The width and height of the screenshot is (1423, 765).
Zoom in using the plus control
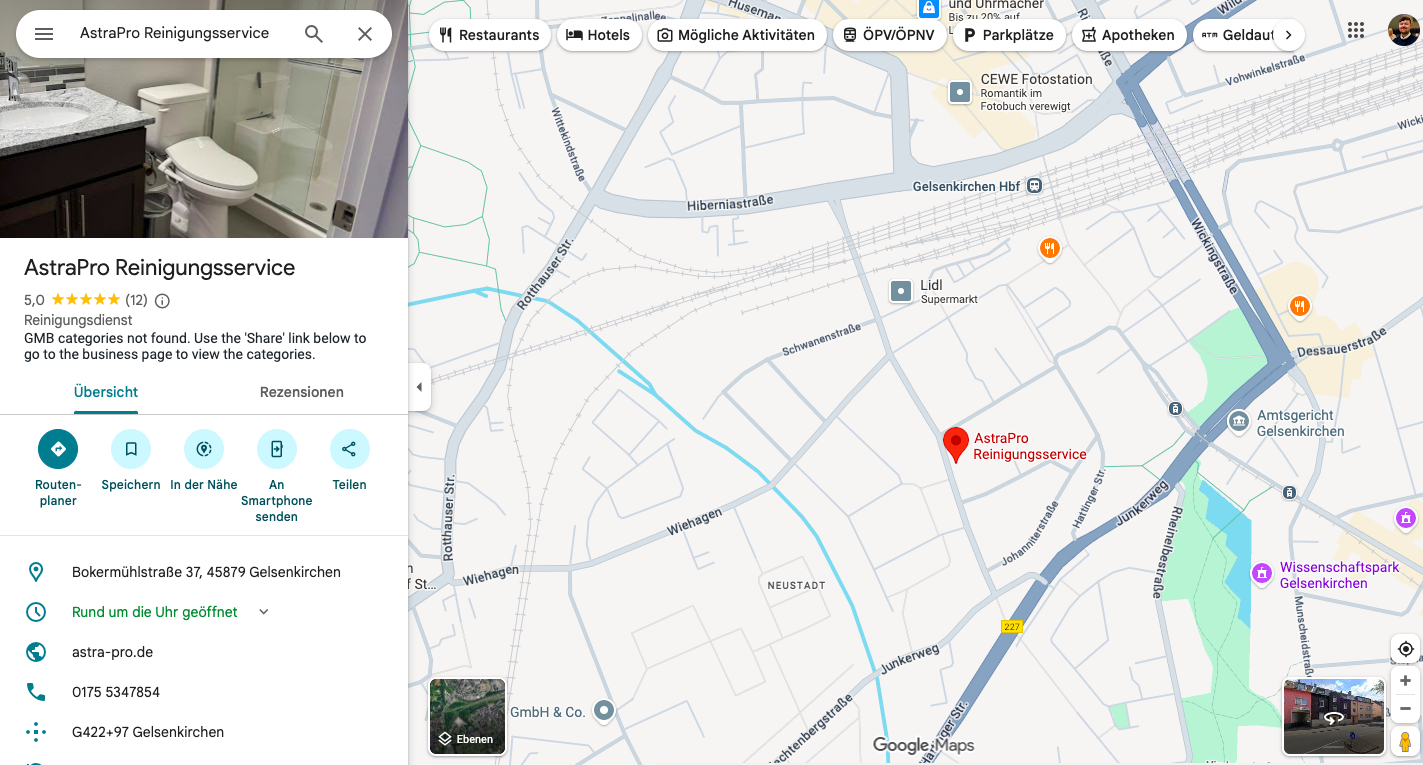click(x=1404, y=680)
